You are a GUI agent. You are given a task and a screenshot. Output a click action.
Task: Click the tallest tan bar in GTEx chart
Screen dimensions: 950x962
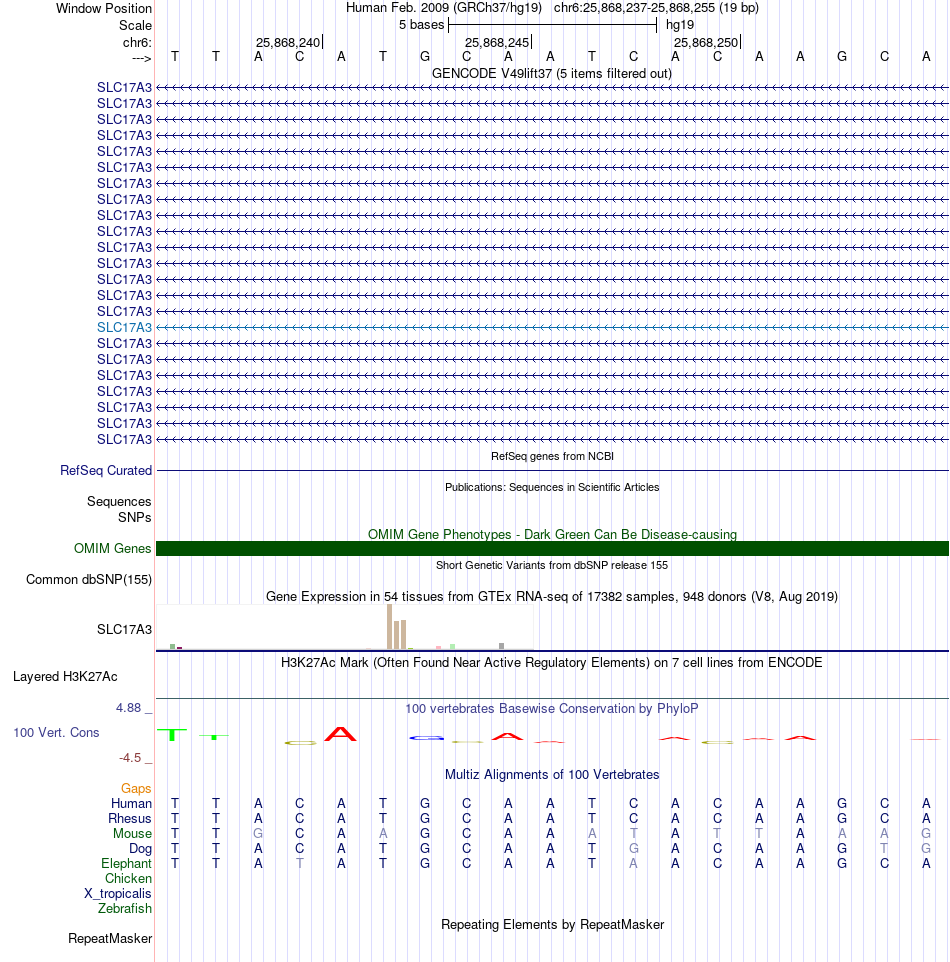tap(390, 626)
